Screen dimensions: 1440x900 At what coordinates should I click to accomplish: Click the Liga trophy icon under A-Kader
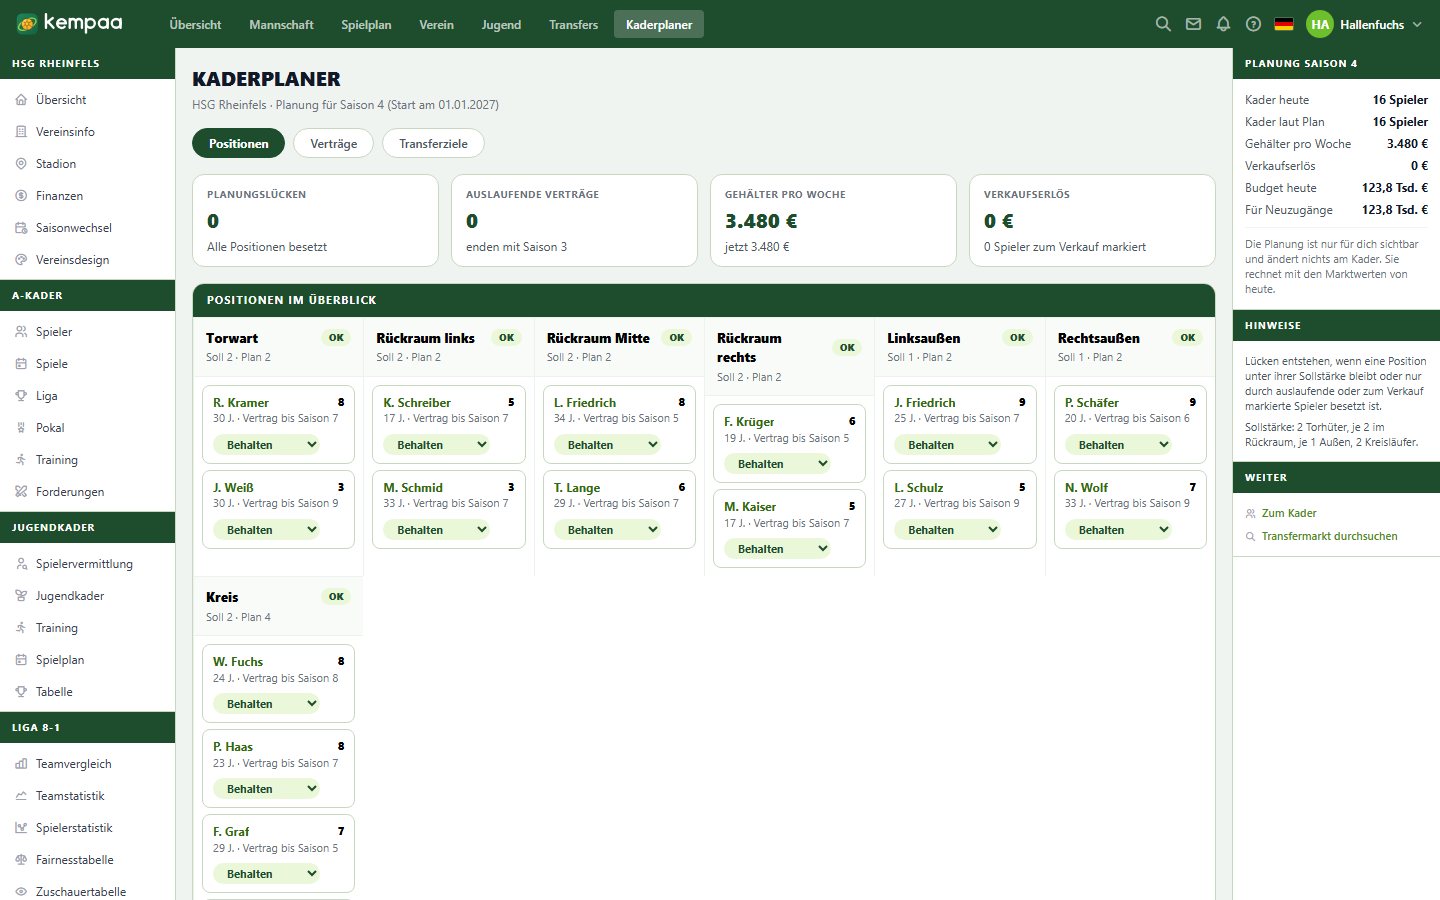(21, 396)
